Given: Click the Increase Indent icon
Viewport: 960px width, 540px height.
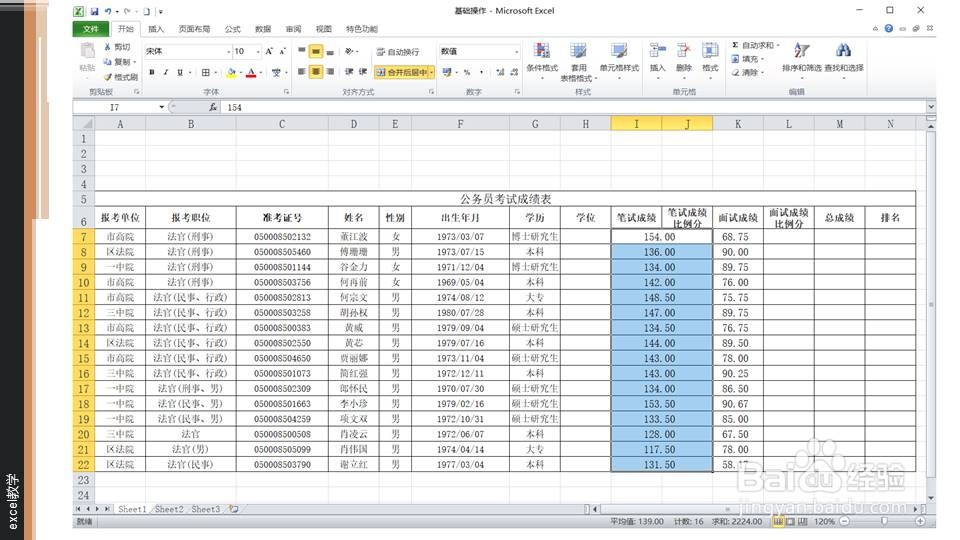Looking at the screenshot, I should coord(363,72).
